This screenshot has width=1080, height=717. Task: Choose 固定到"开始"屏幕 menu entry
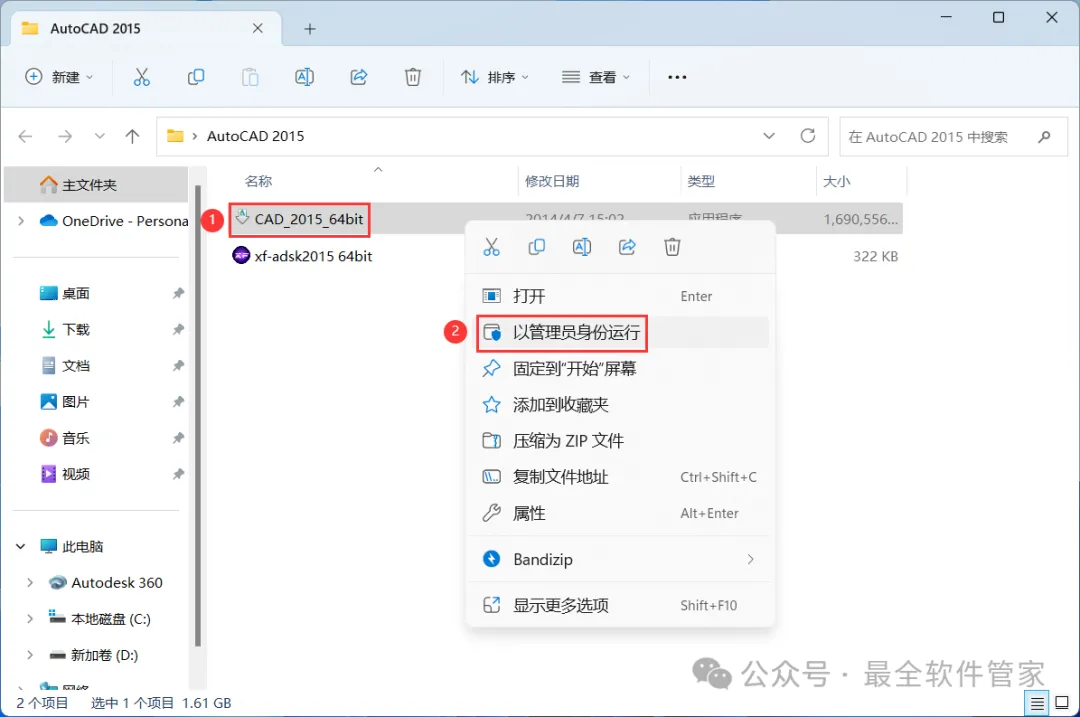click(620, 368)
